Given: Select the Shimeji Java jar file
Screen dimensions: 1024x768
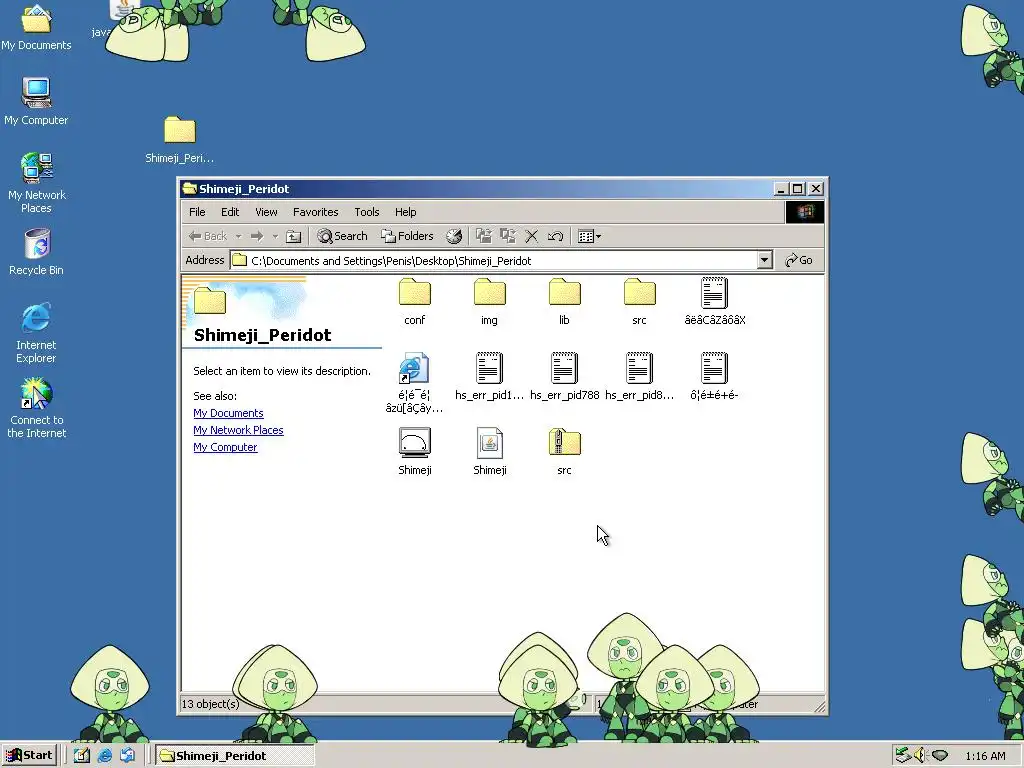Looking at the screenshot, I should [490, 452].
